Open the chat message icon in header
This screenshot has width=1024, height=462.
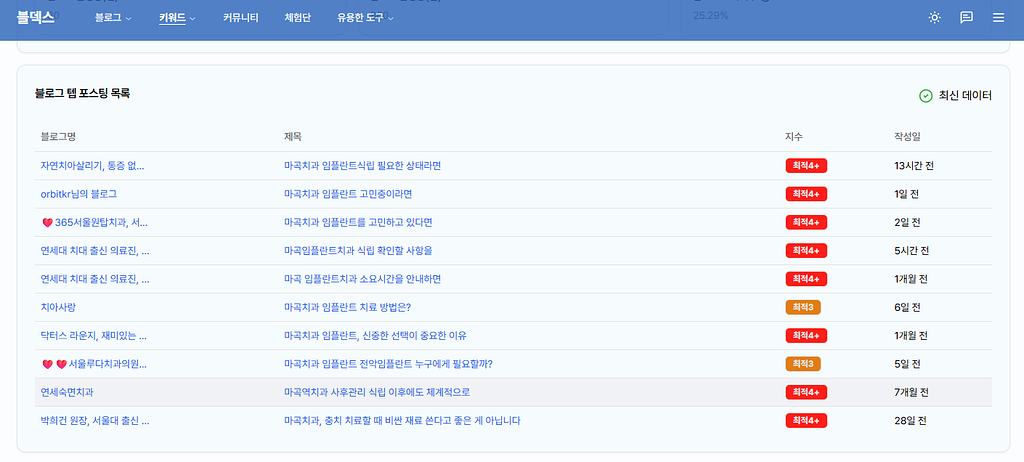[966, 18]
